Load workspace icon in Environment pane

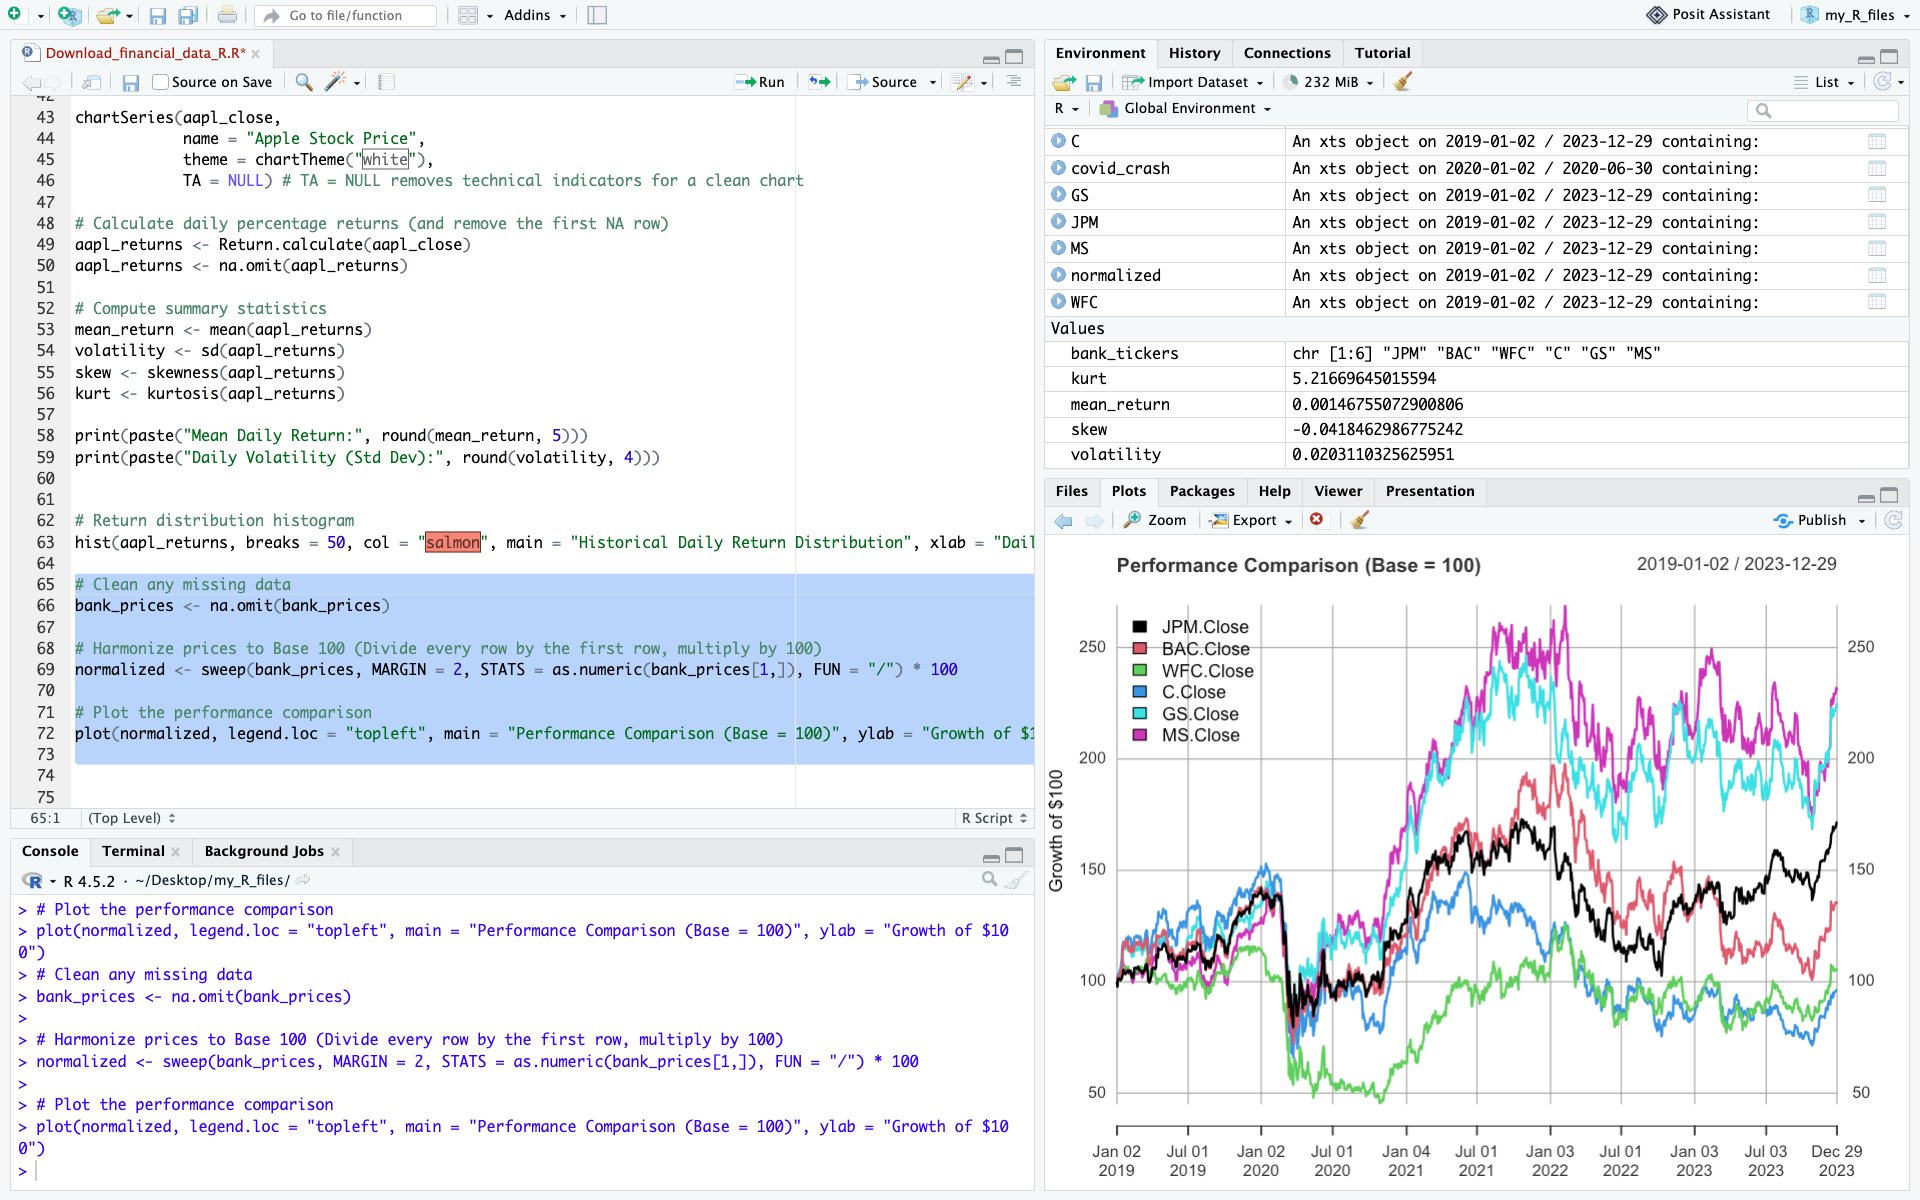click(1065, 82)
